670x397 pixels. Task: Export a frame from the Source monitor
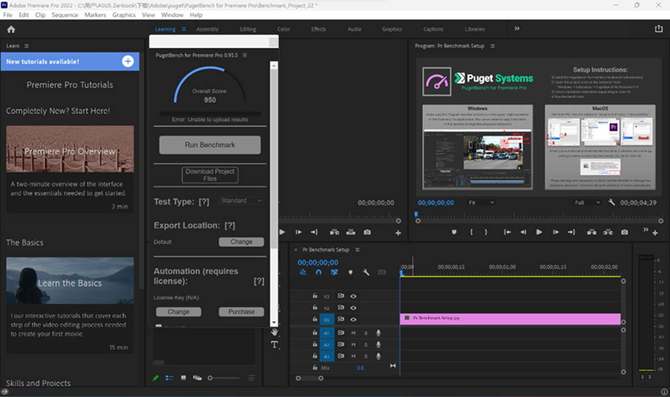point(367,232)
